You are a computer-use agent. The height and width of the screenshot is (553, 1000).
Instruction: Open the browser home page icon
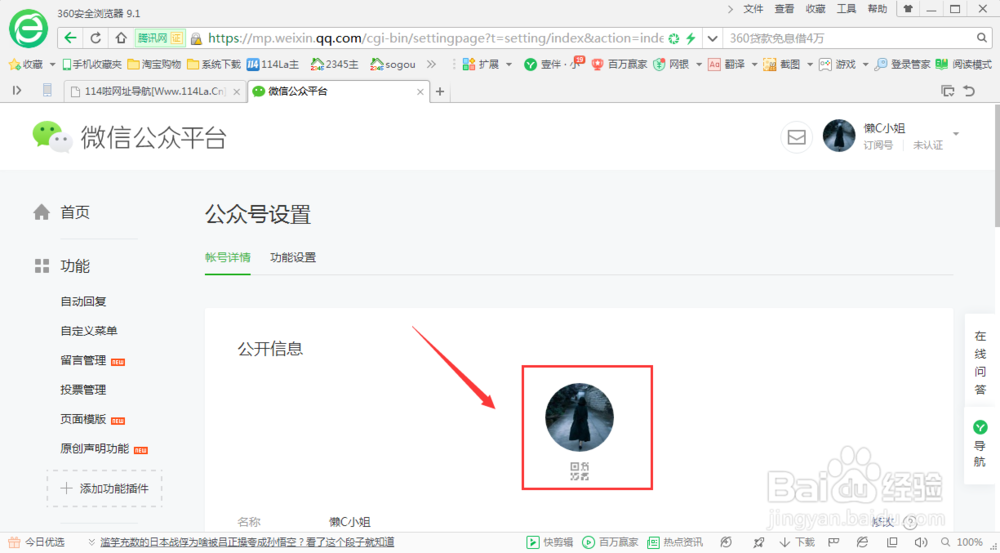click(121, 38)
